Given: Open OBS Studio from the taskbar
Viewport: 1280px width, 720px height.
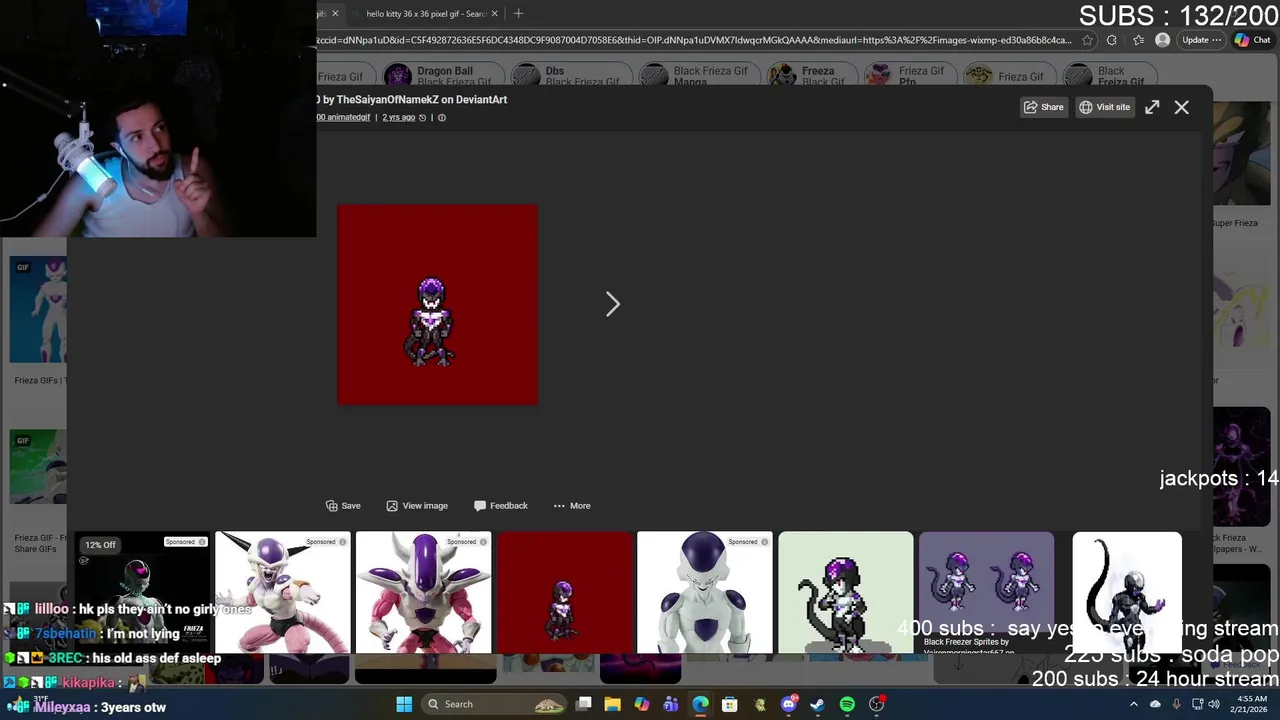Looking at the screenshot, I should click(x=876, y=704).
